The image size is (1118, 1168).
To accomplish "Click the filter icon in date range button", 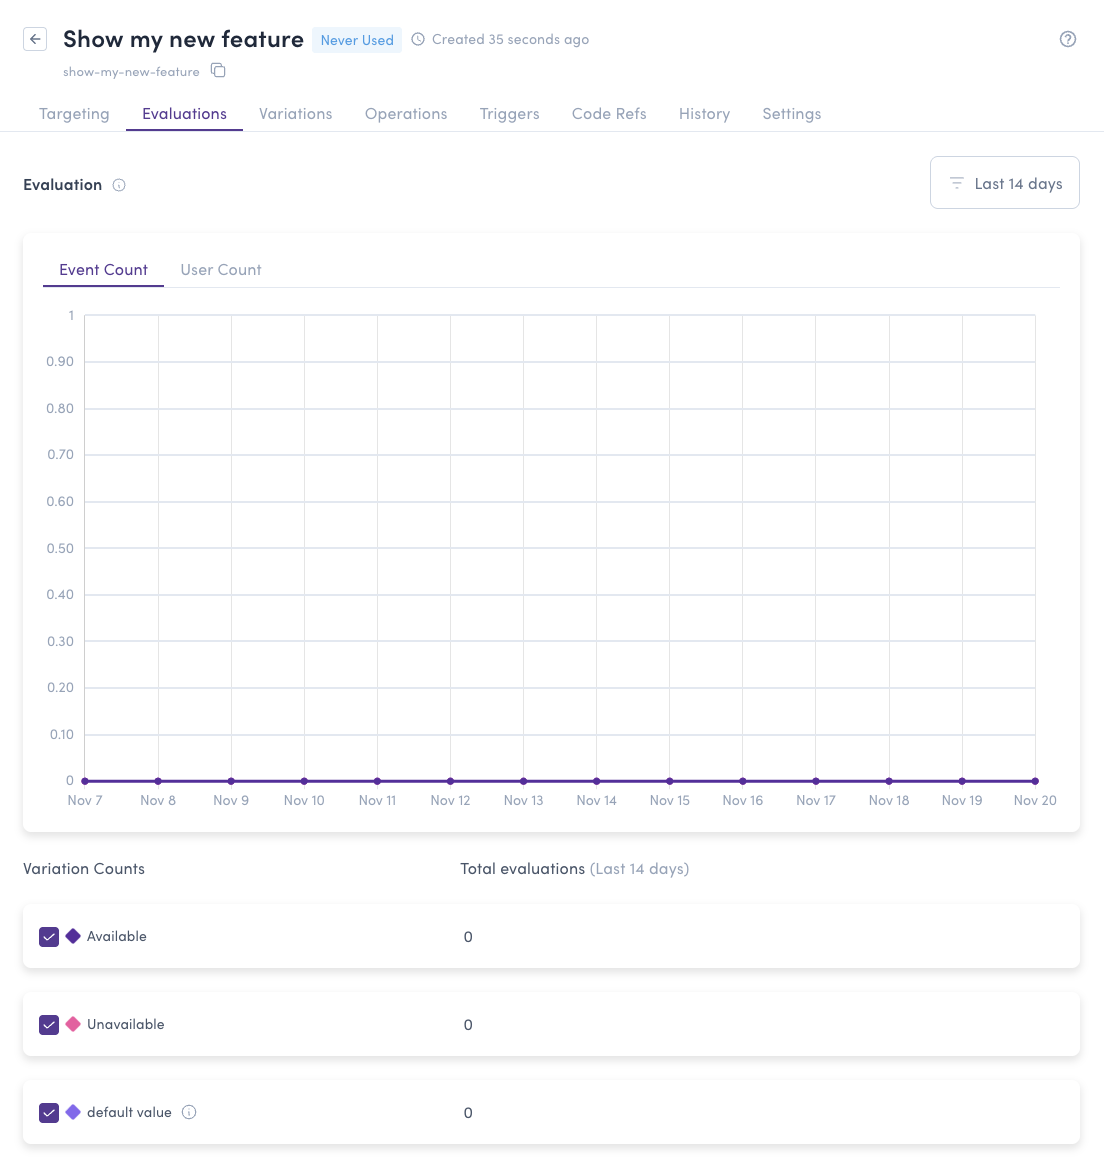I will (x=956, y=183).
